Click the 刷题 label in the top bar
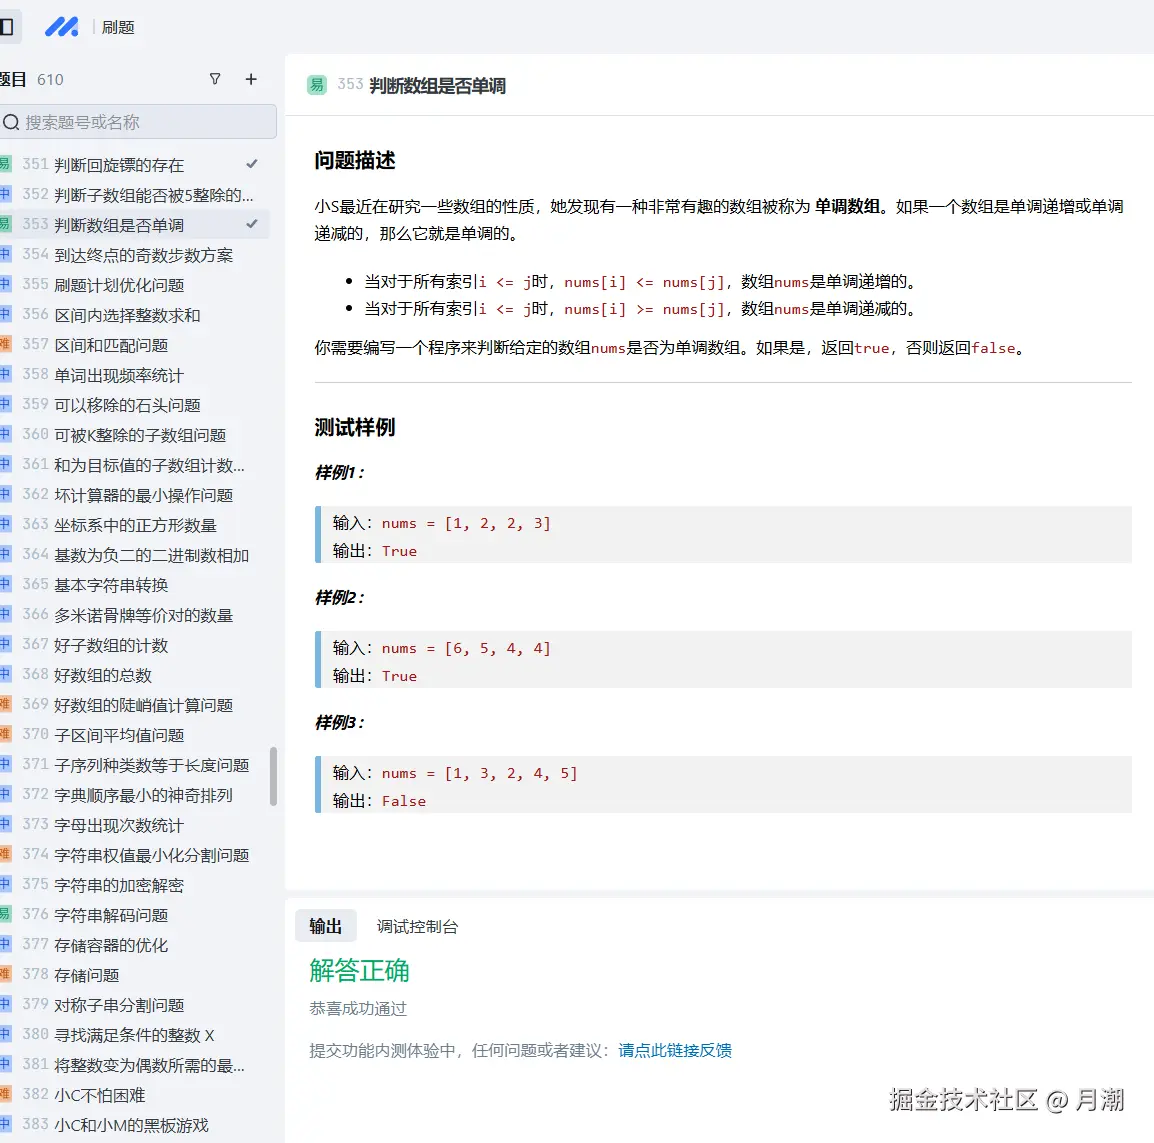 pos(119,28)
